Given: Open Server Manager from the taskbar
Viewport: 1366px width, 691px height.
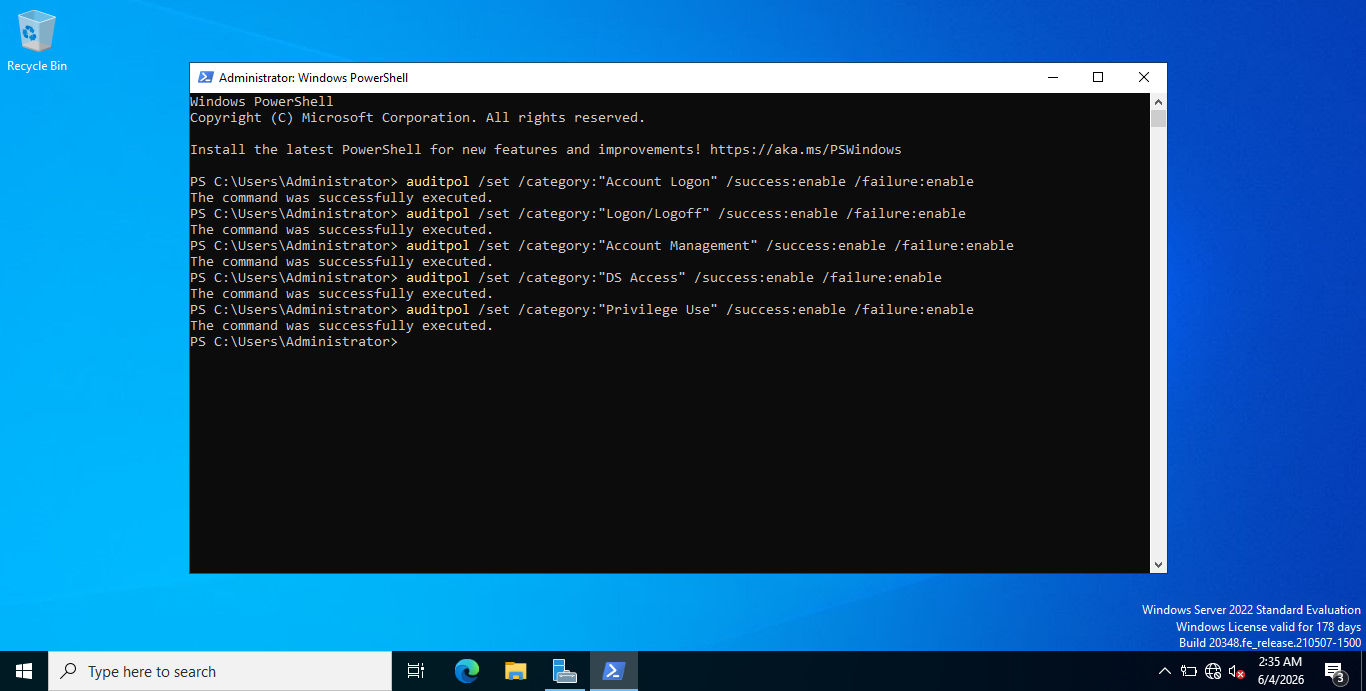Looking at the screenshot, I should click(x=565, y=671).
